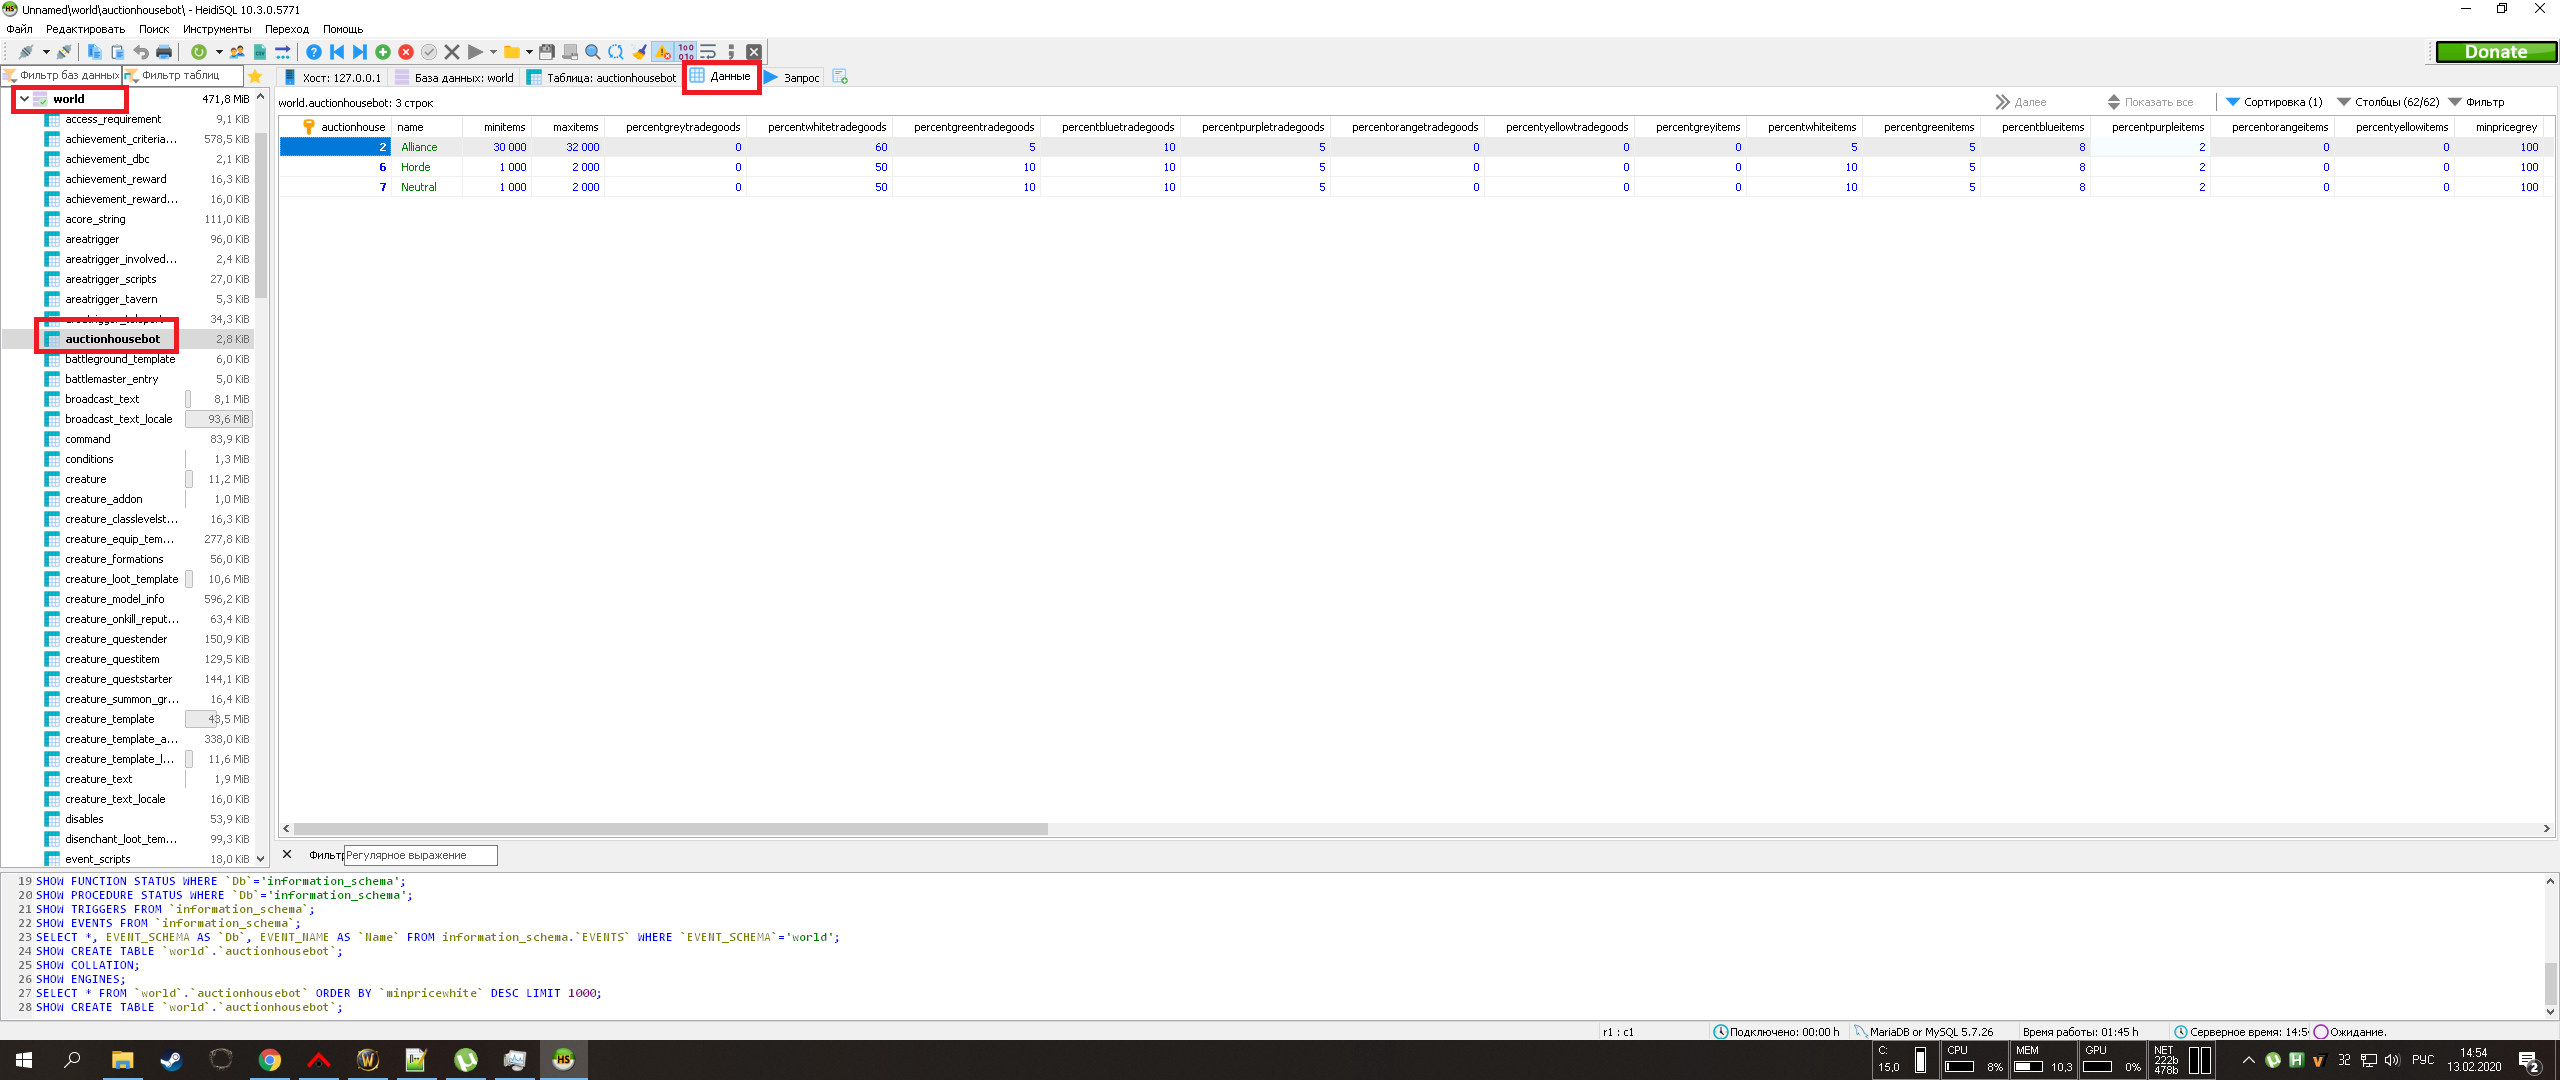Screen dimensions: 2560x1080
Task: Click the printer icon
Action: coord(164,52)
